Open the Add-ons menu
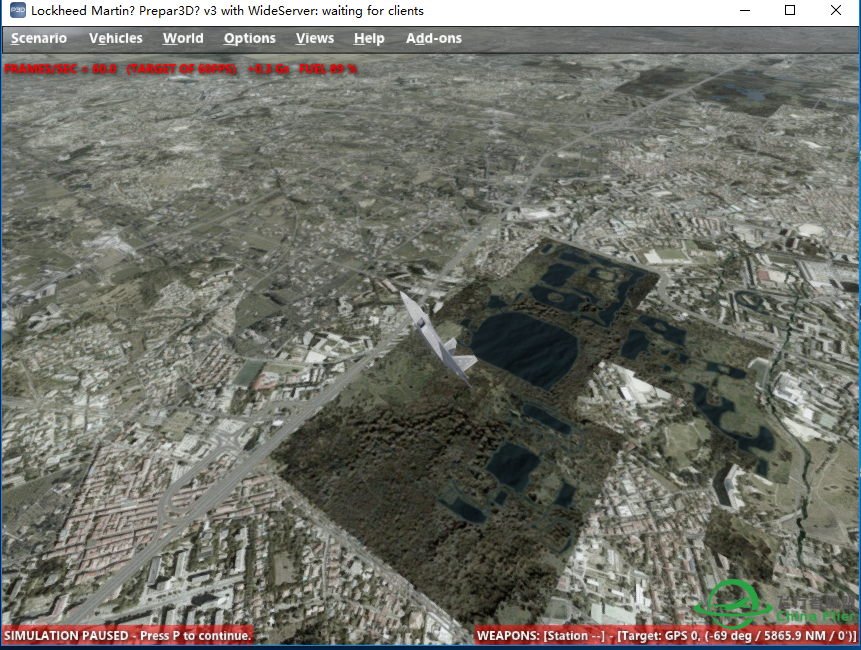861x650 pixels. 434,38
